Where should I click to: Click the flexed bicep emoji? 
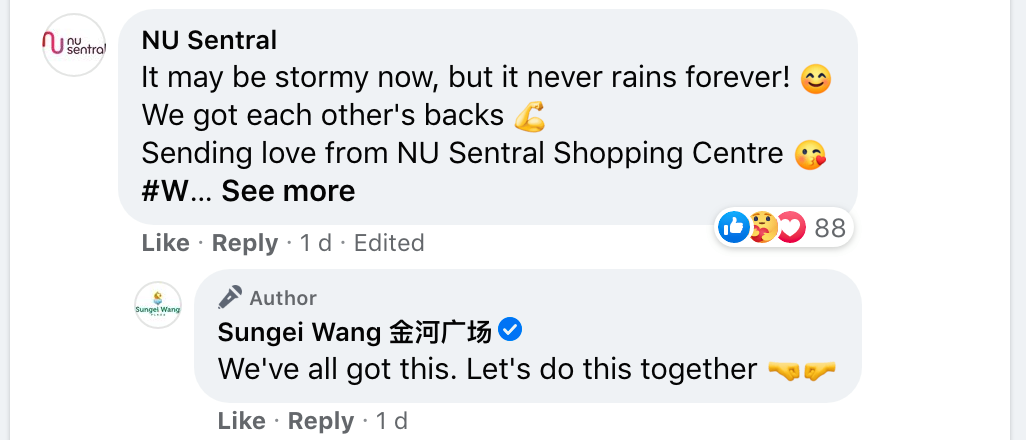(529, 116)
